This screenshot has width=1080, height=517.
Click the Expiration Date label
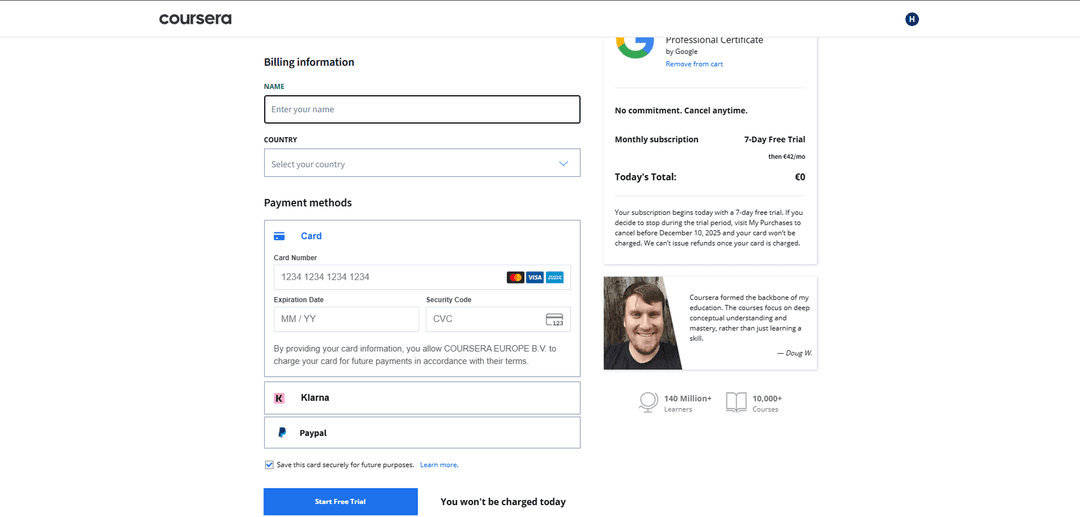(298, 299)
